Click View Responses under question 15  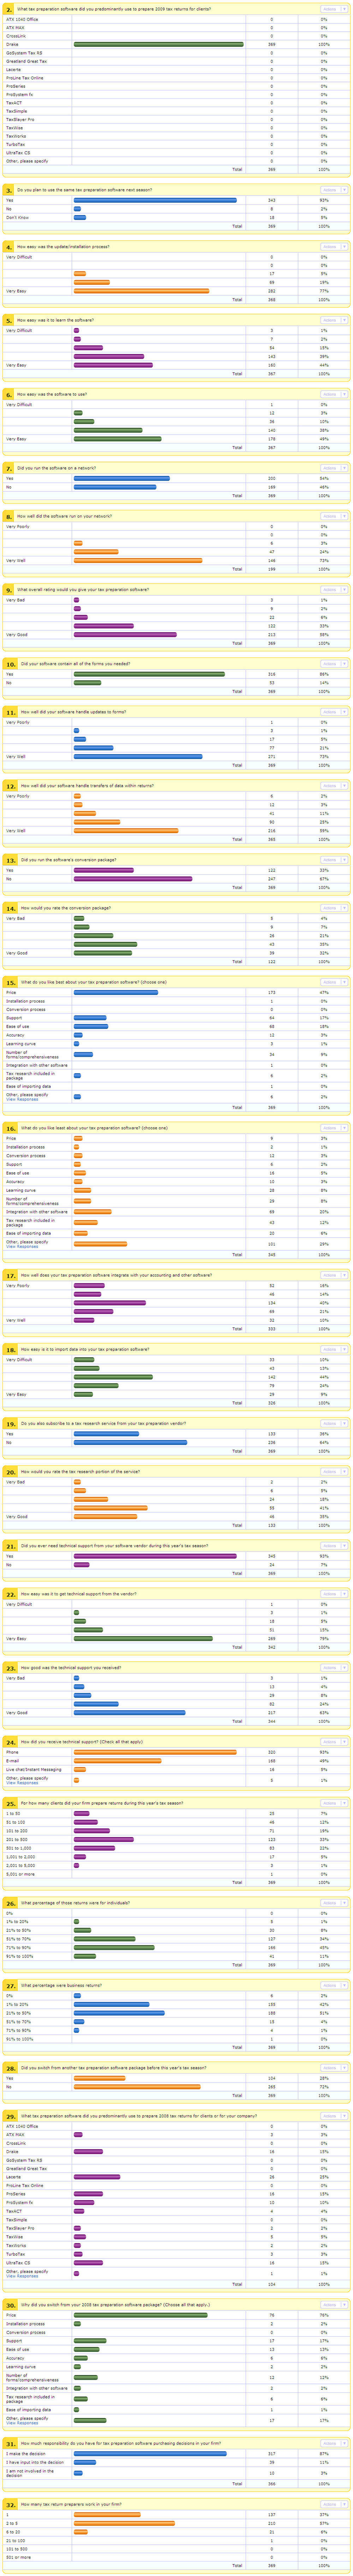tap(22, 1099)
